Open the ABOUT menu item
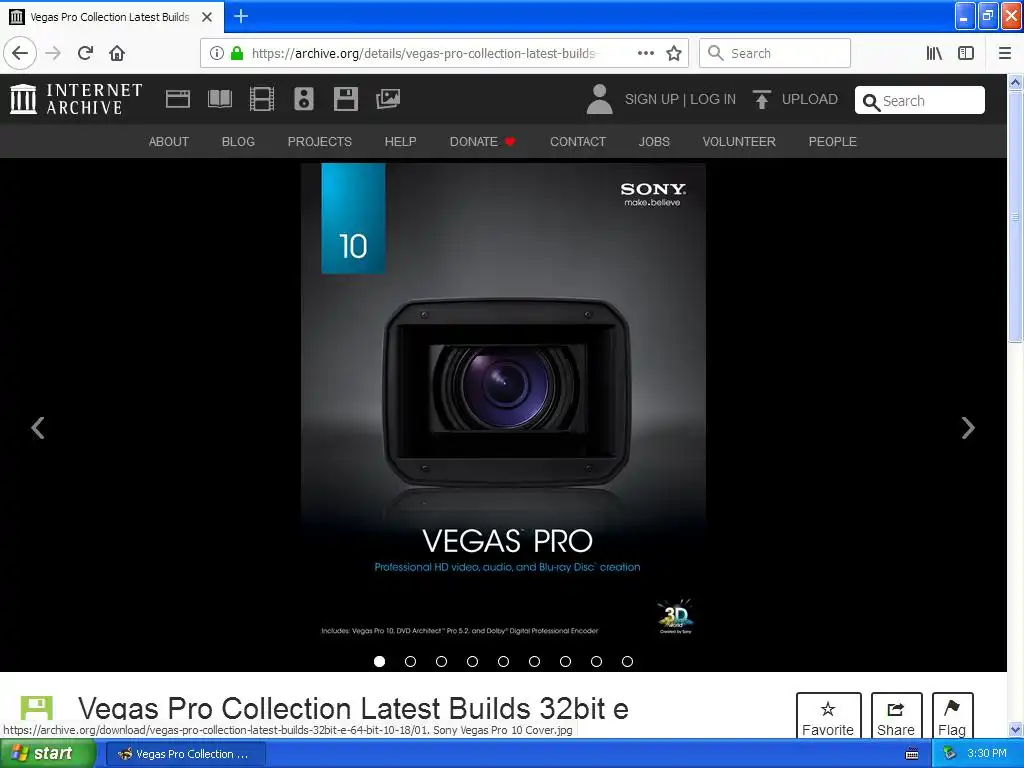 (x=168, y=142)
